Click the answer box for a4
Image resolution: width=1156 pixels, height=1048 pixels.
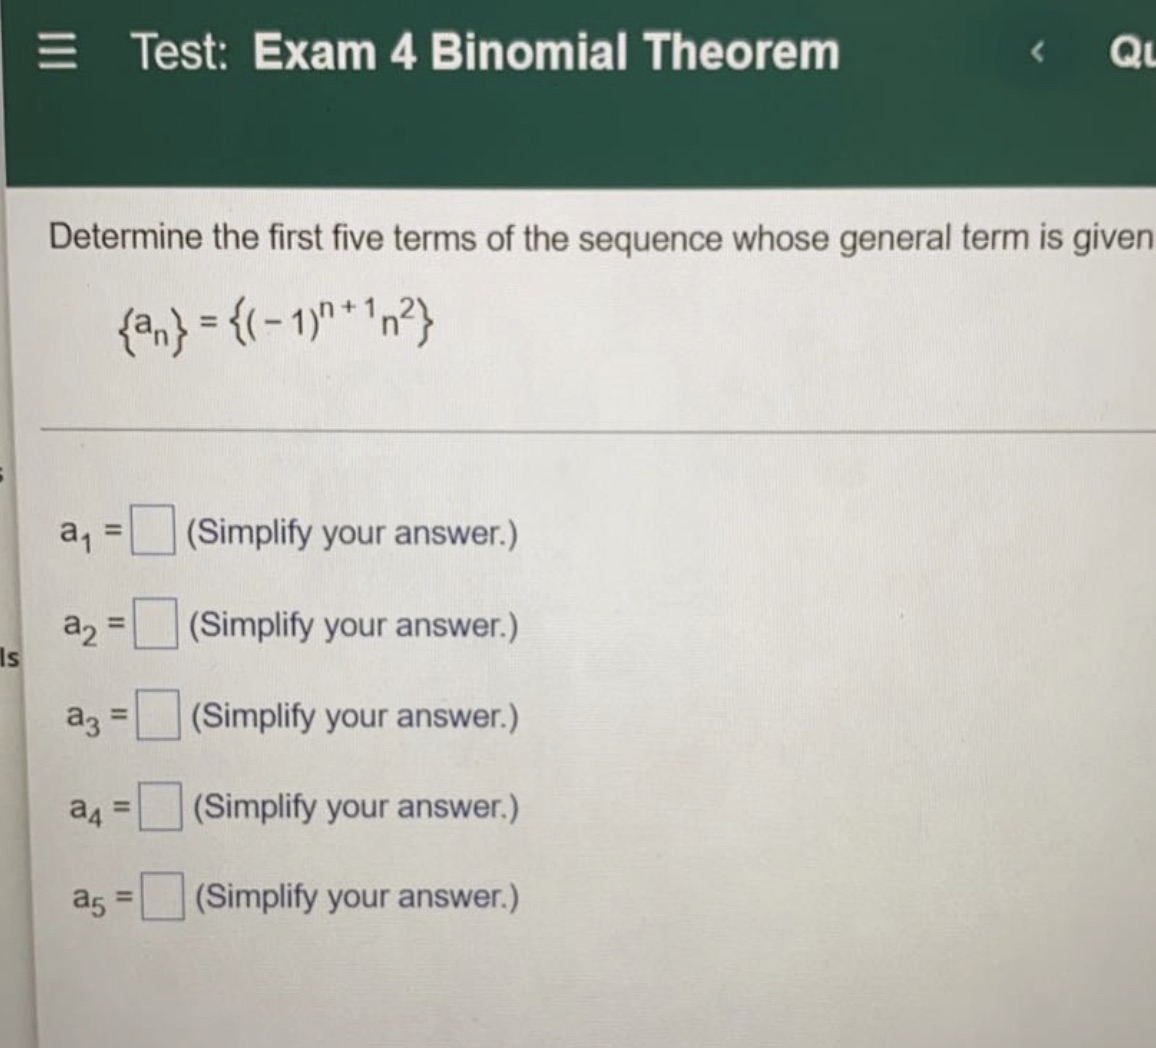(x=160, y=803)
